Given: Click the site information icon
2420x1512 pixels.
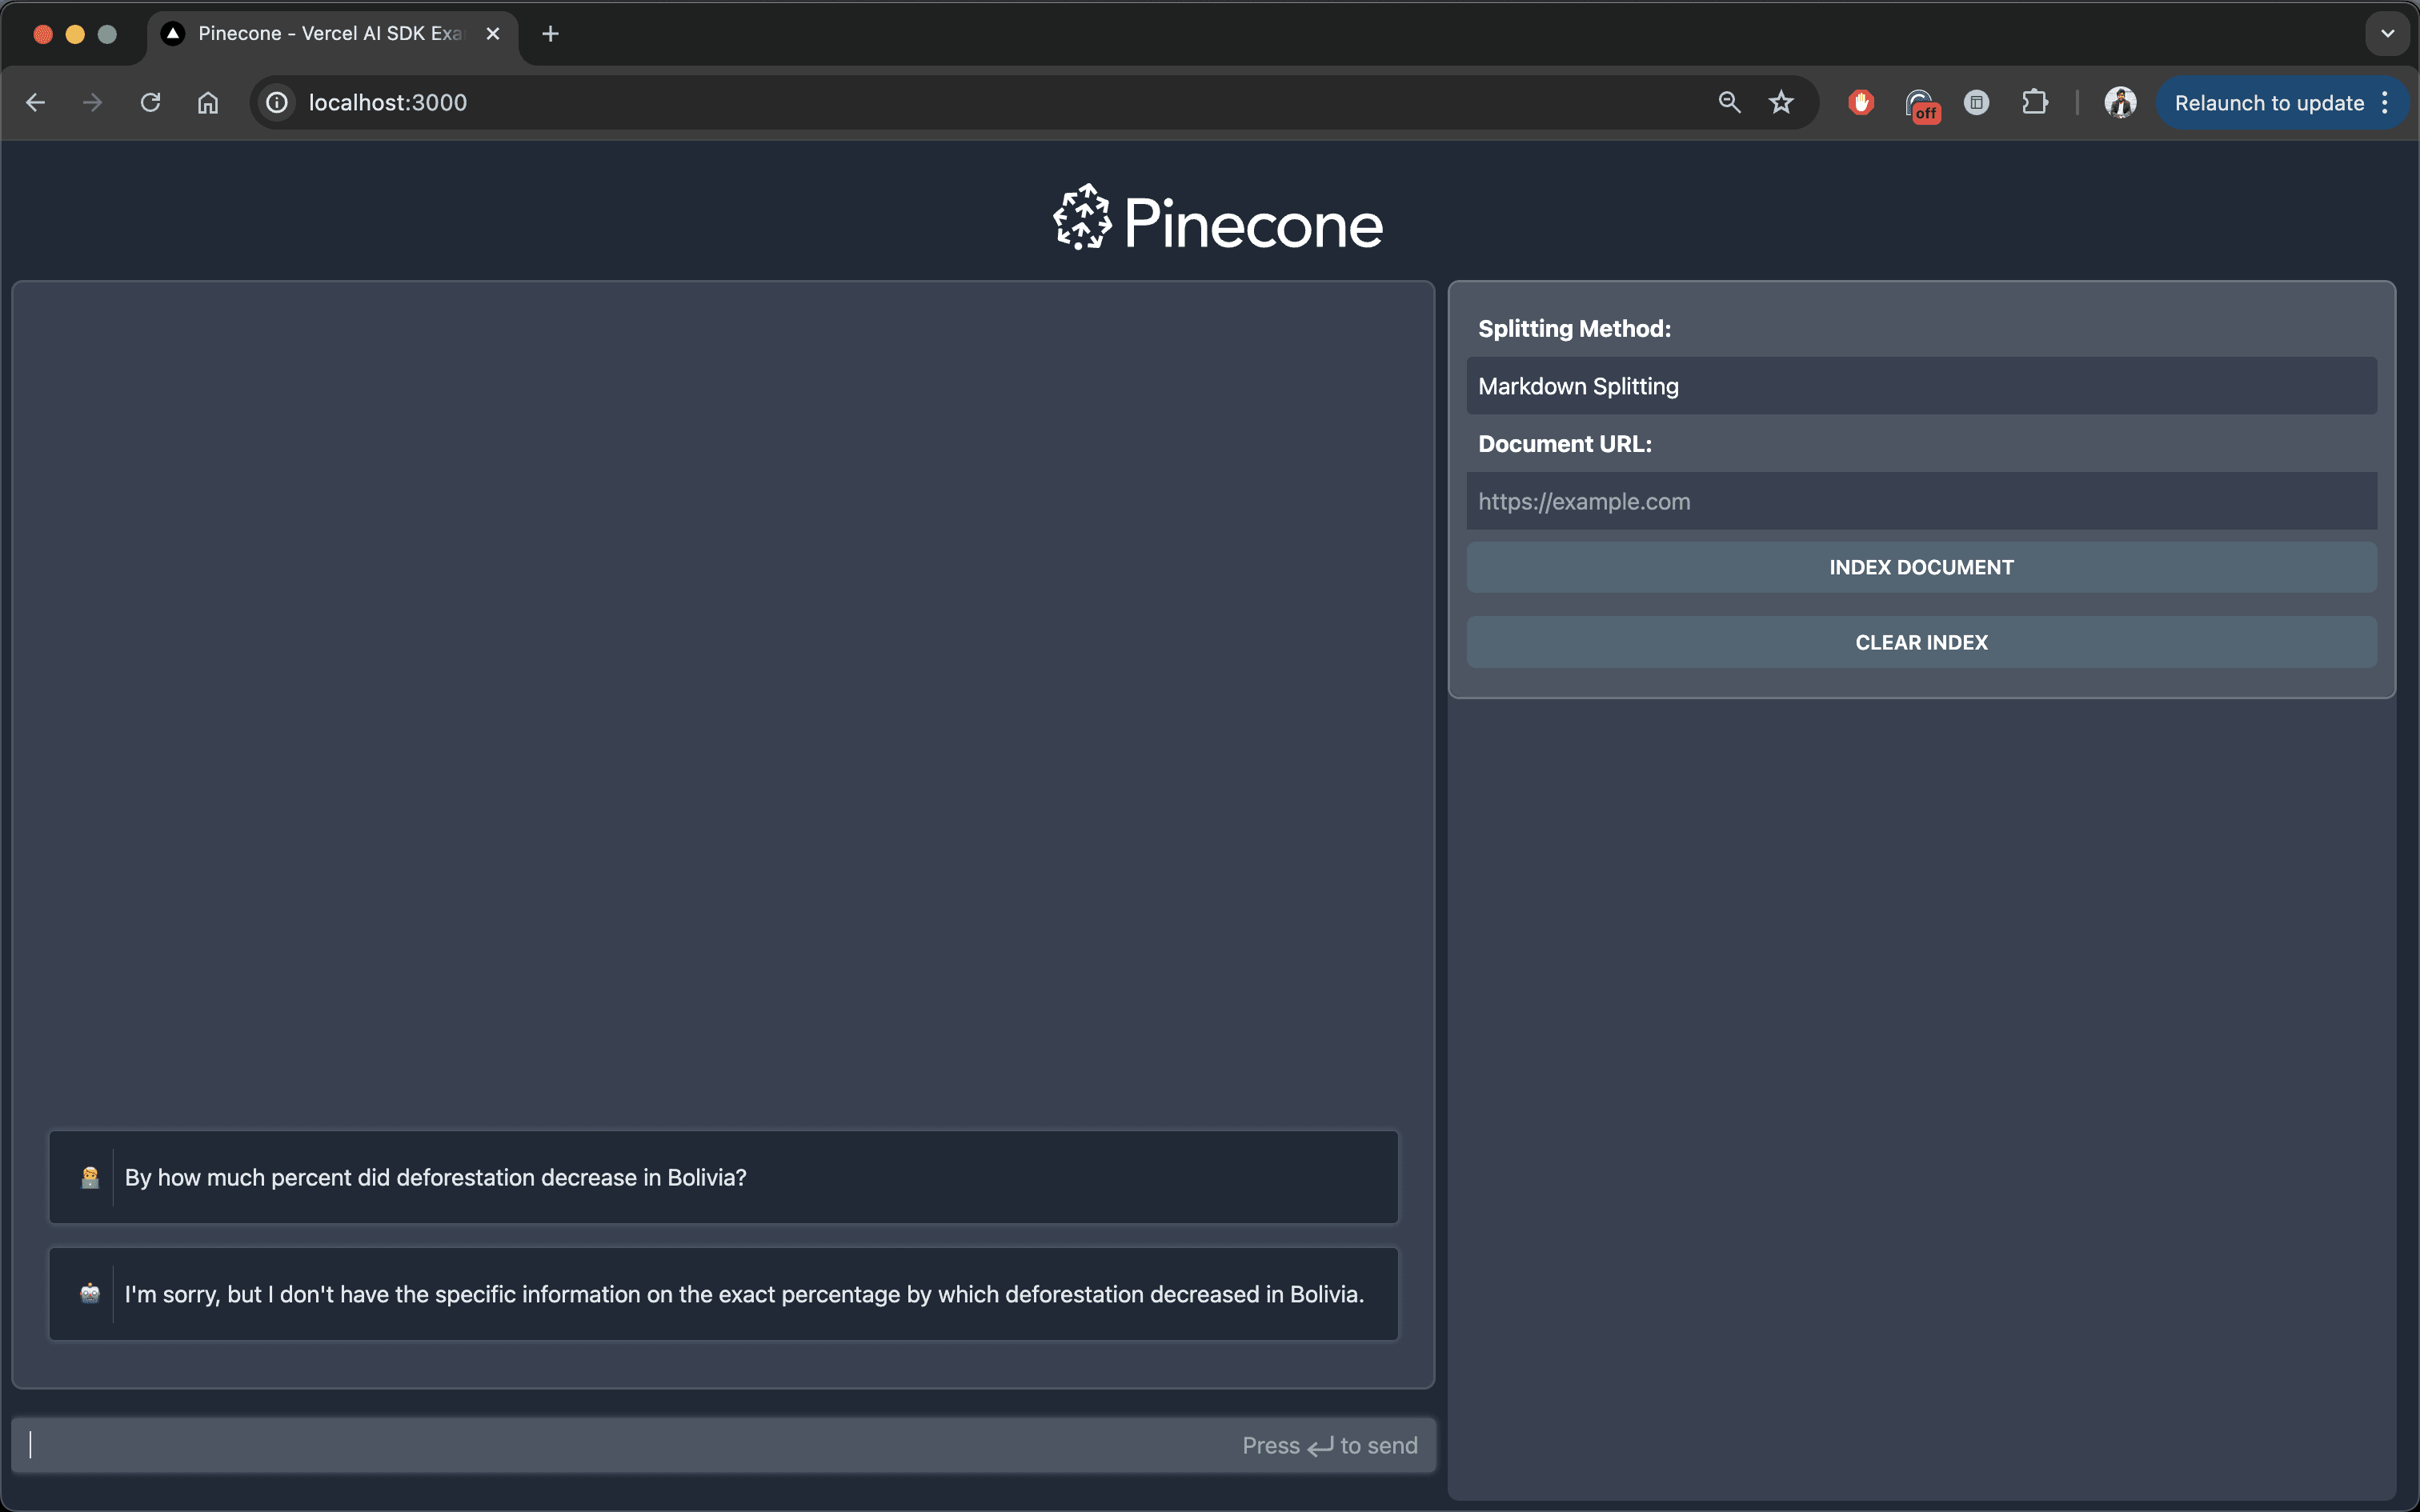Looking at the screenshot, I should [277, 102].
